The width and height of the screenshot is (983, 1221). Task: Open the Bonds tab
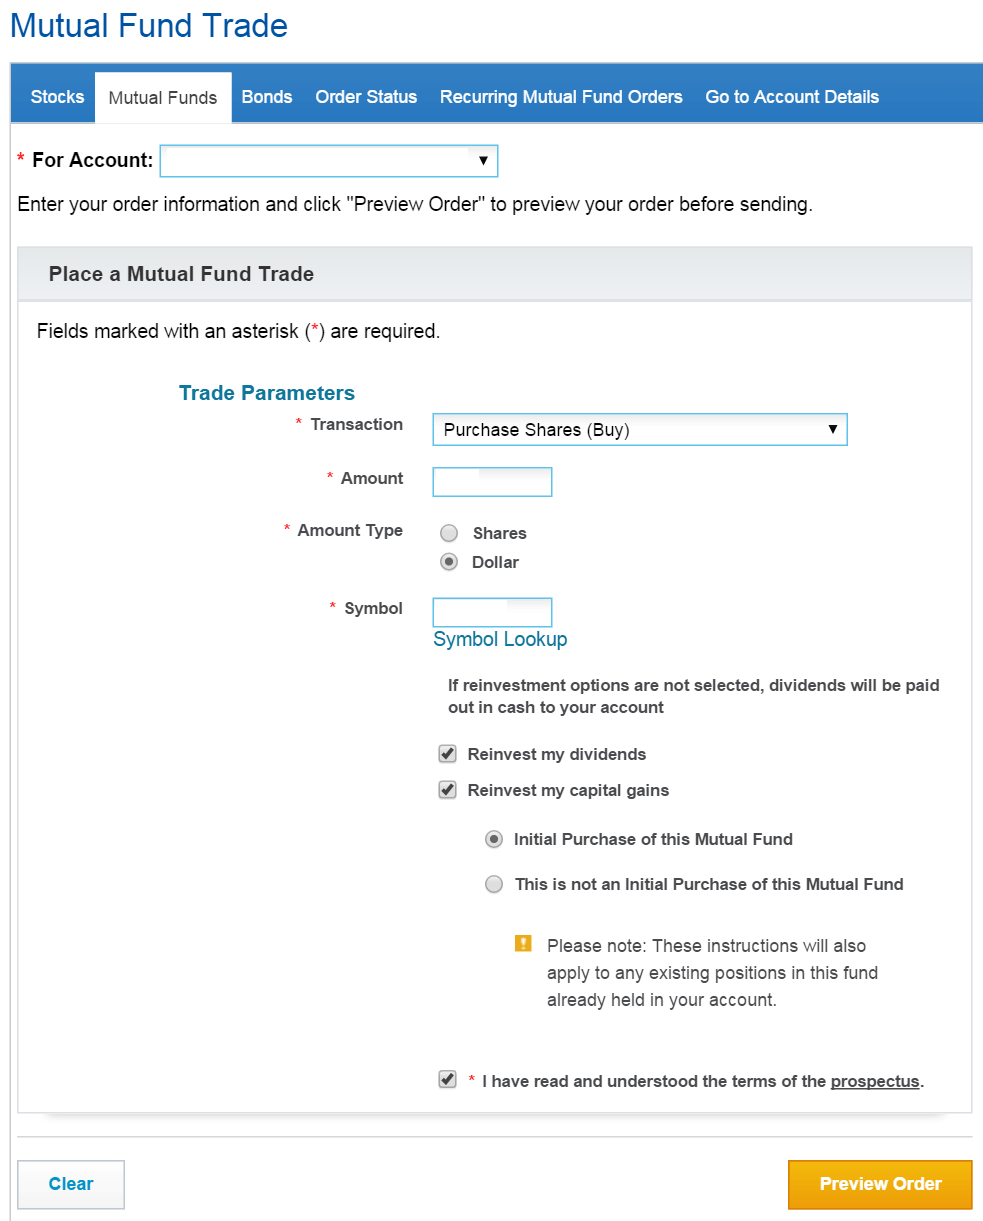pos(267,97)
